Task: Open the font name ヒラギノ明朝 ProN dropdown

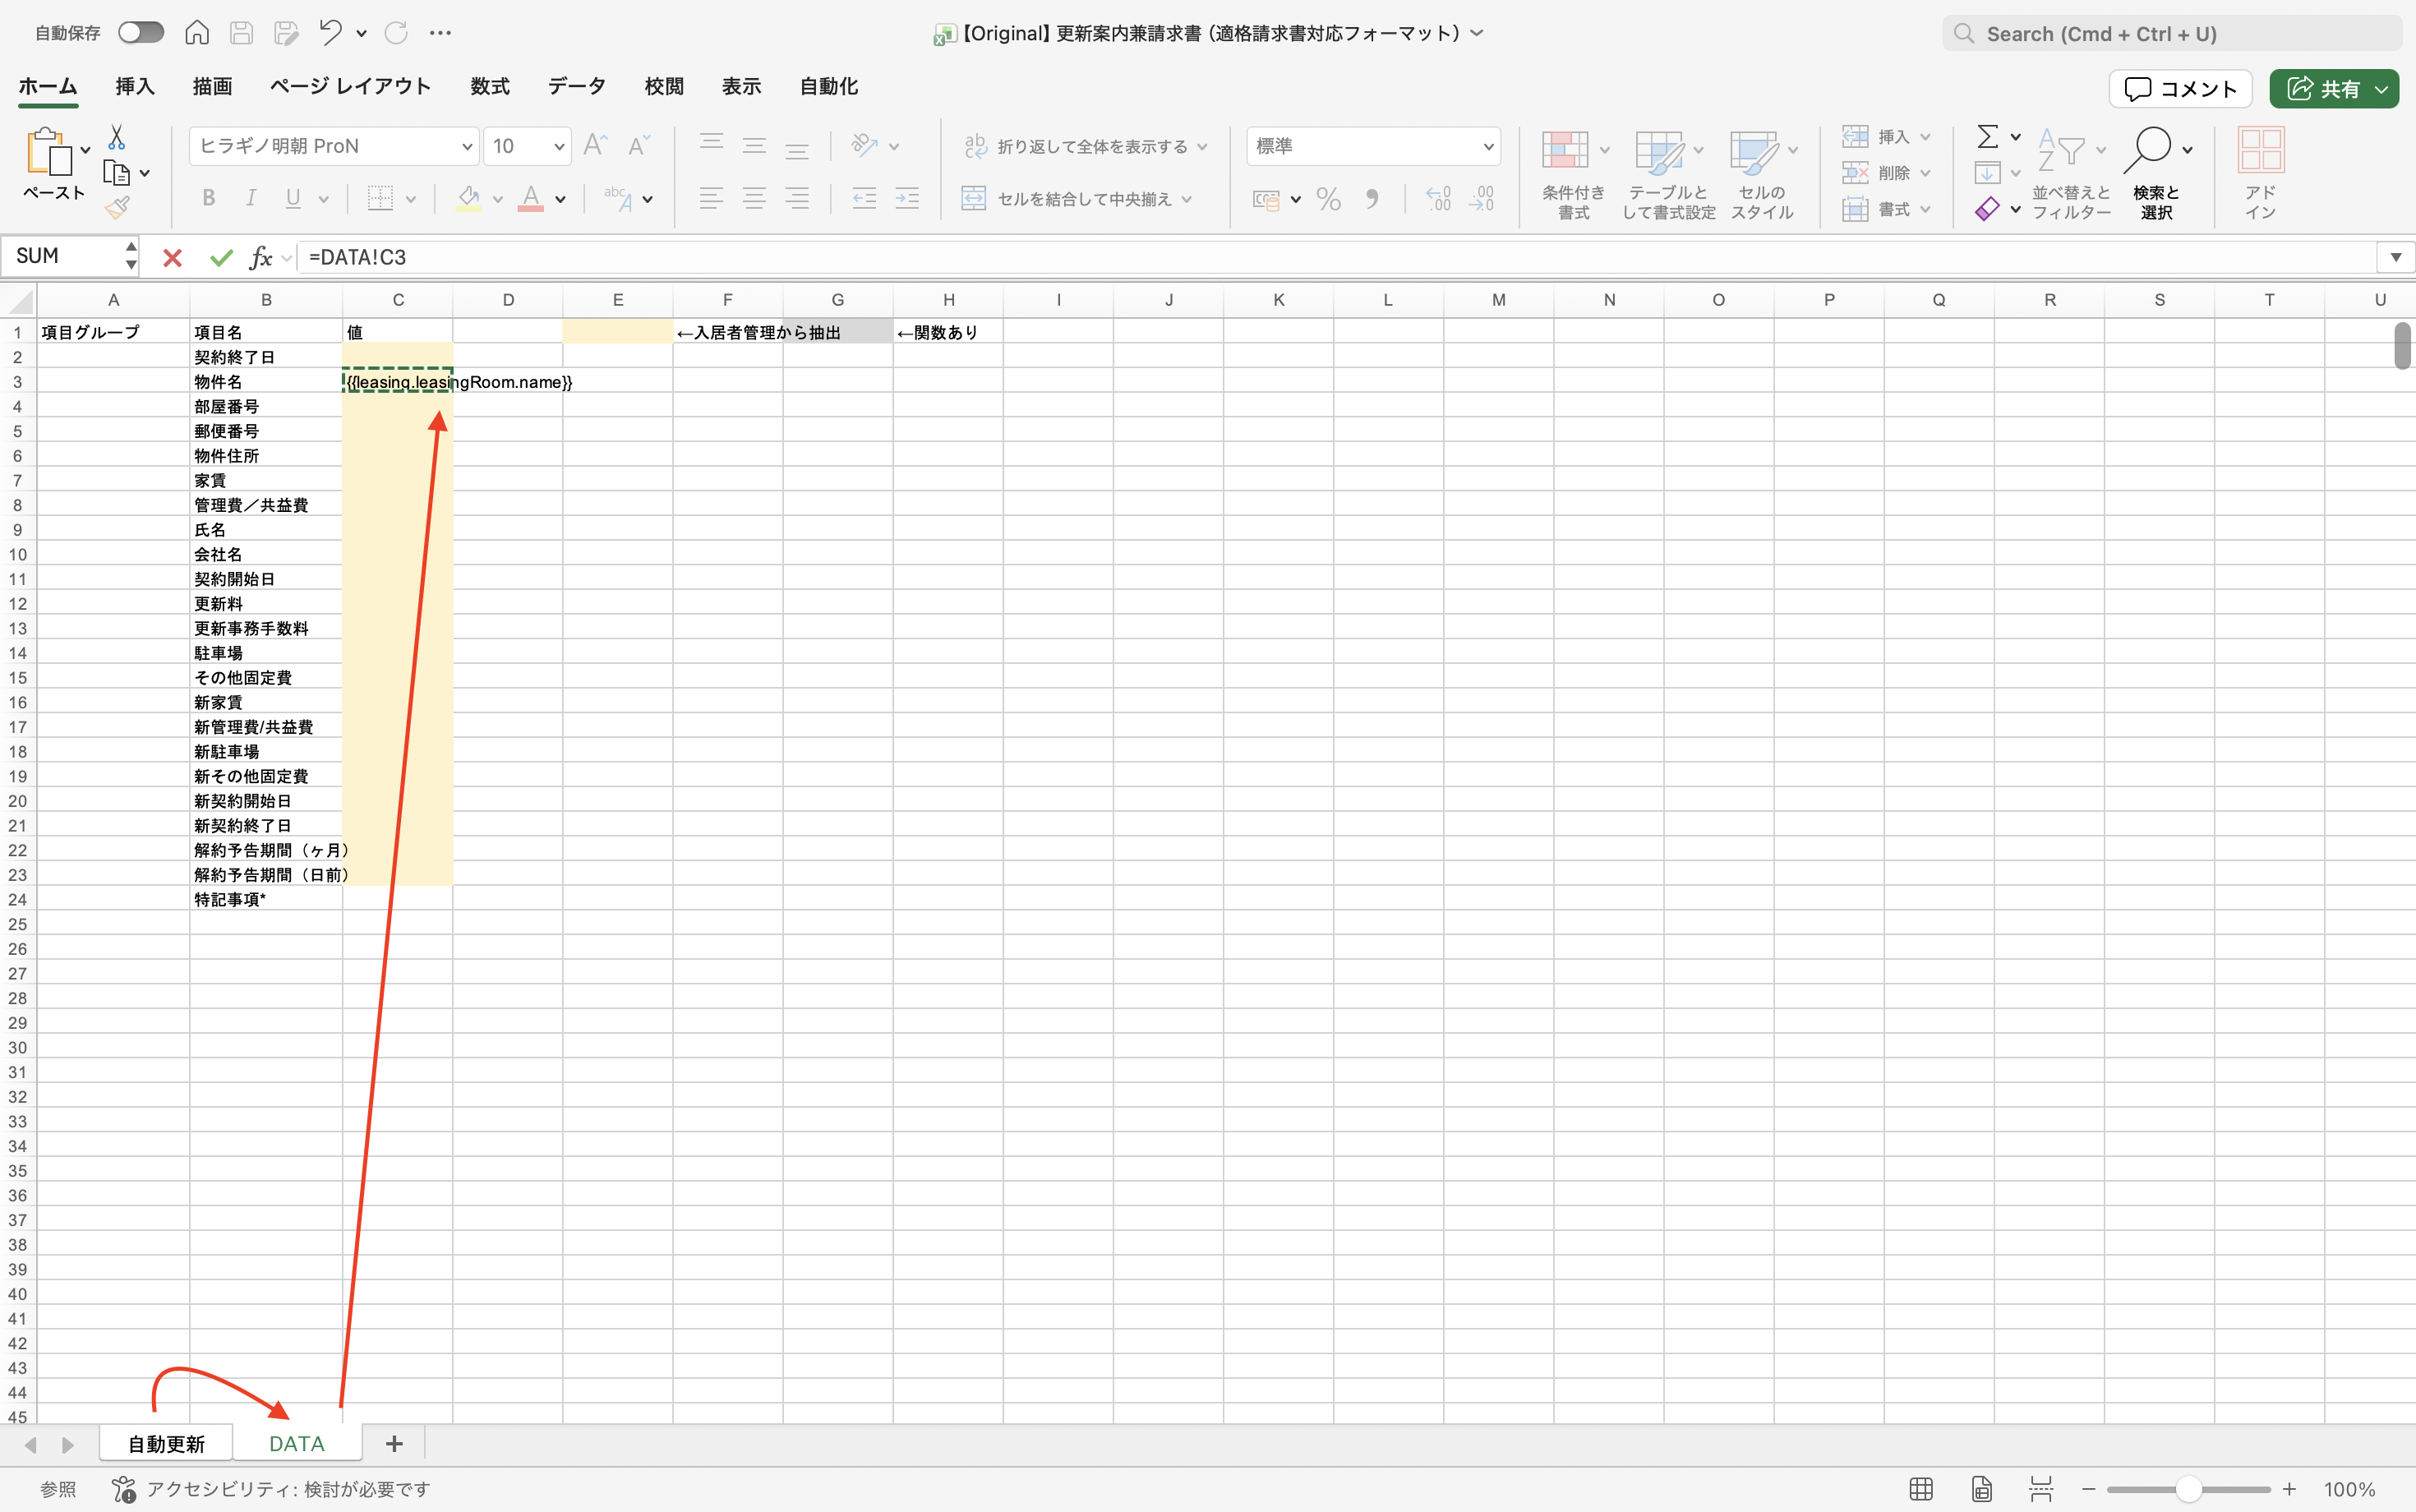Action: point(466,147)
